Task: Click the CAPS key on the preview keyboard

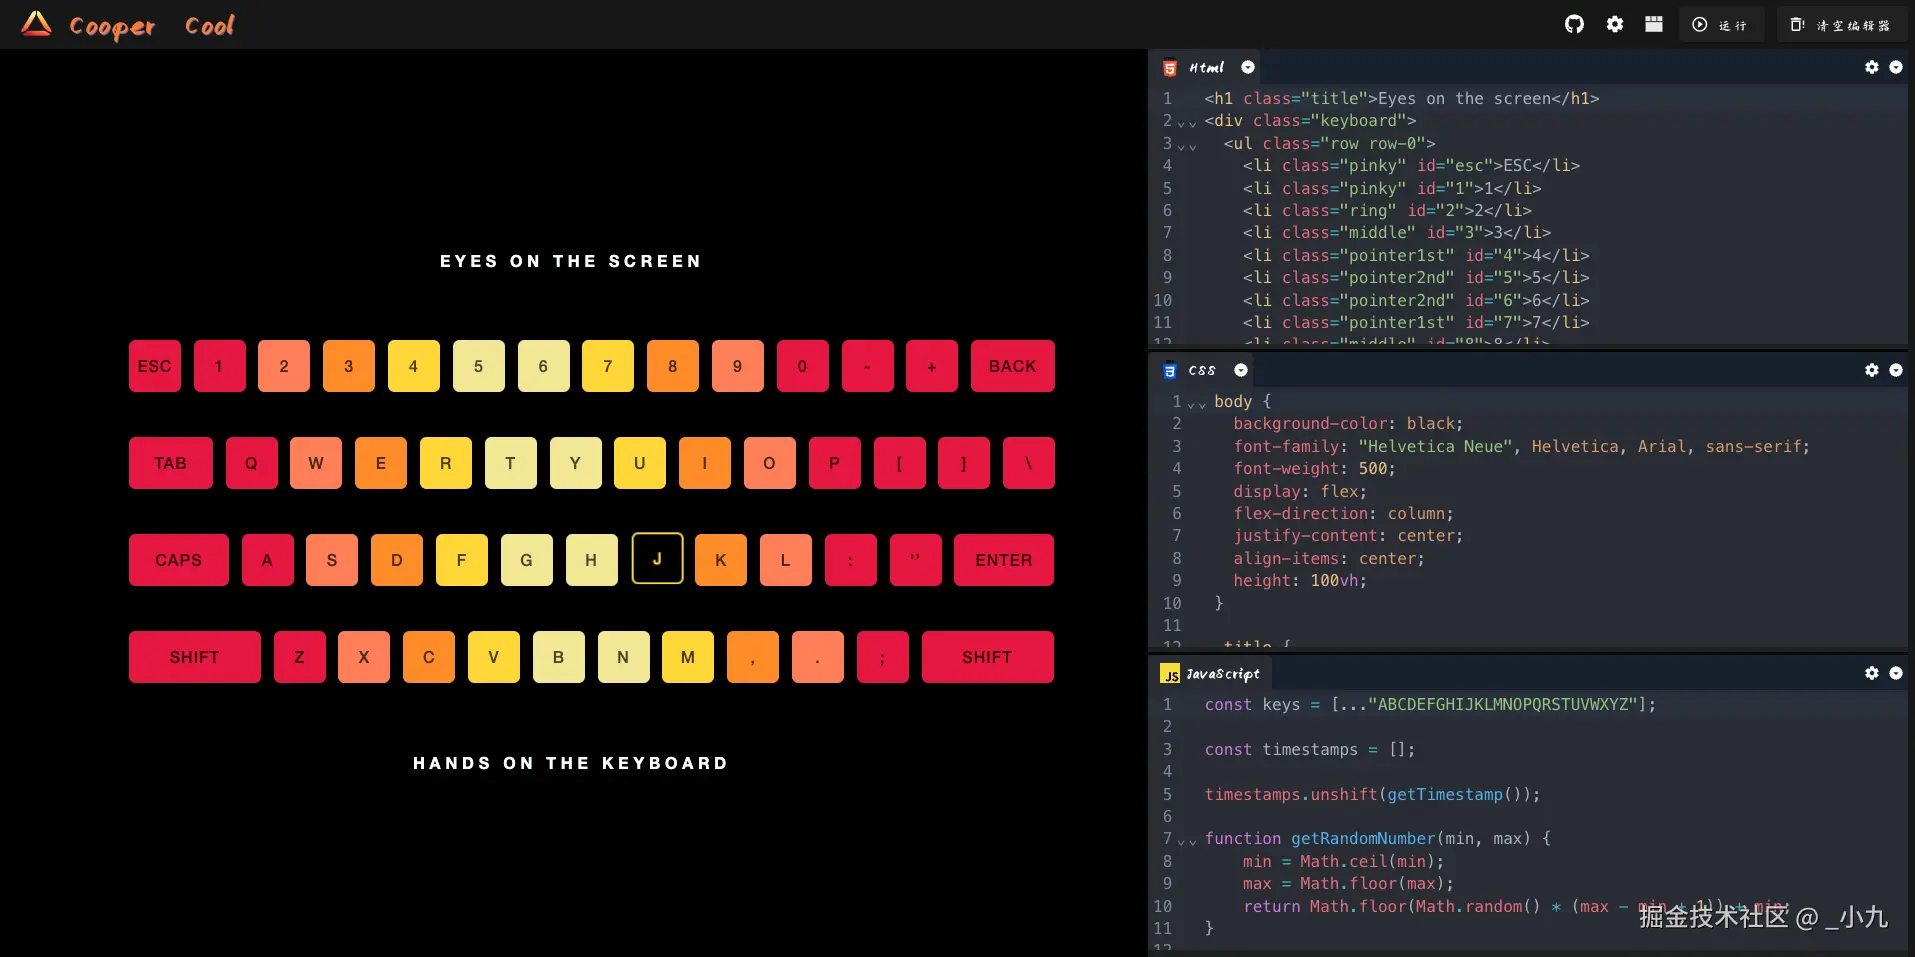Action: click(179, 560)
